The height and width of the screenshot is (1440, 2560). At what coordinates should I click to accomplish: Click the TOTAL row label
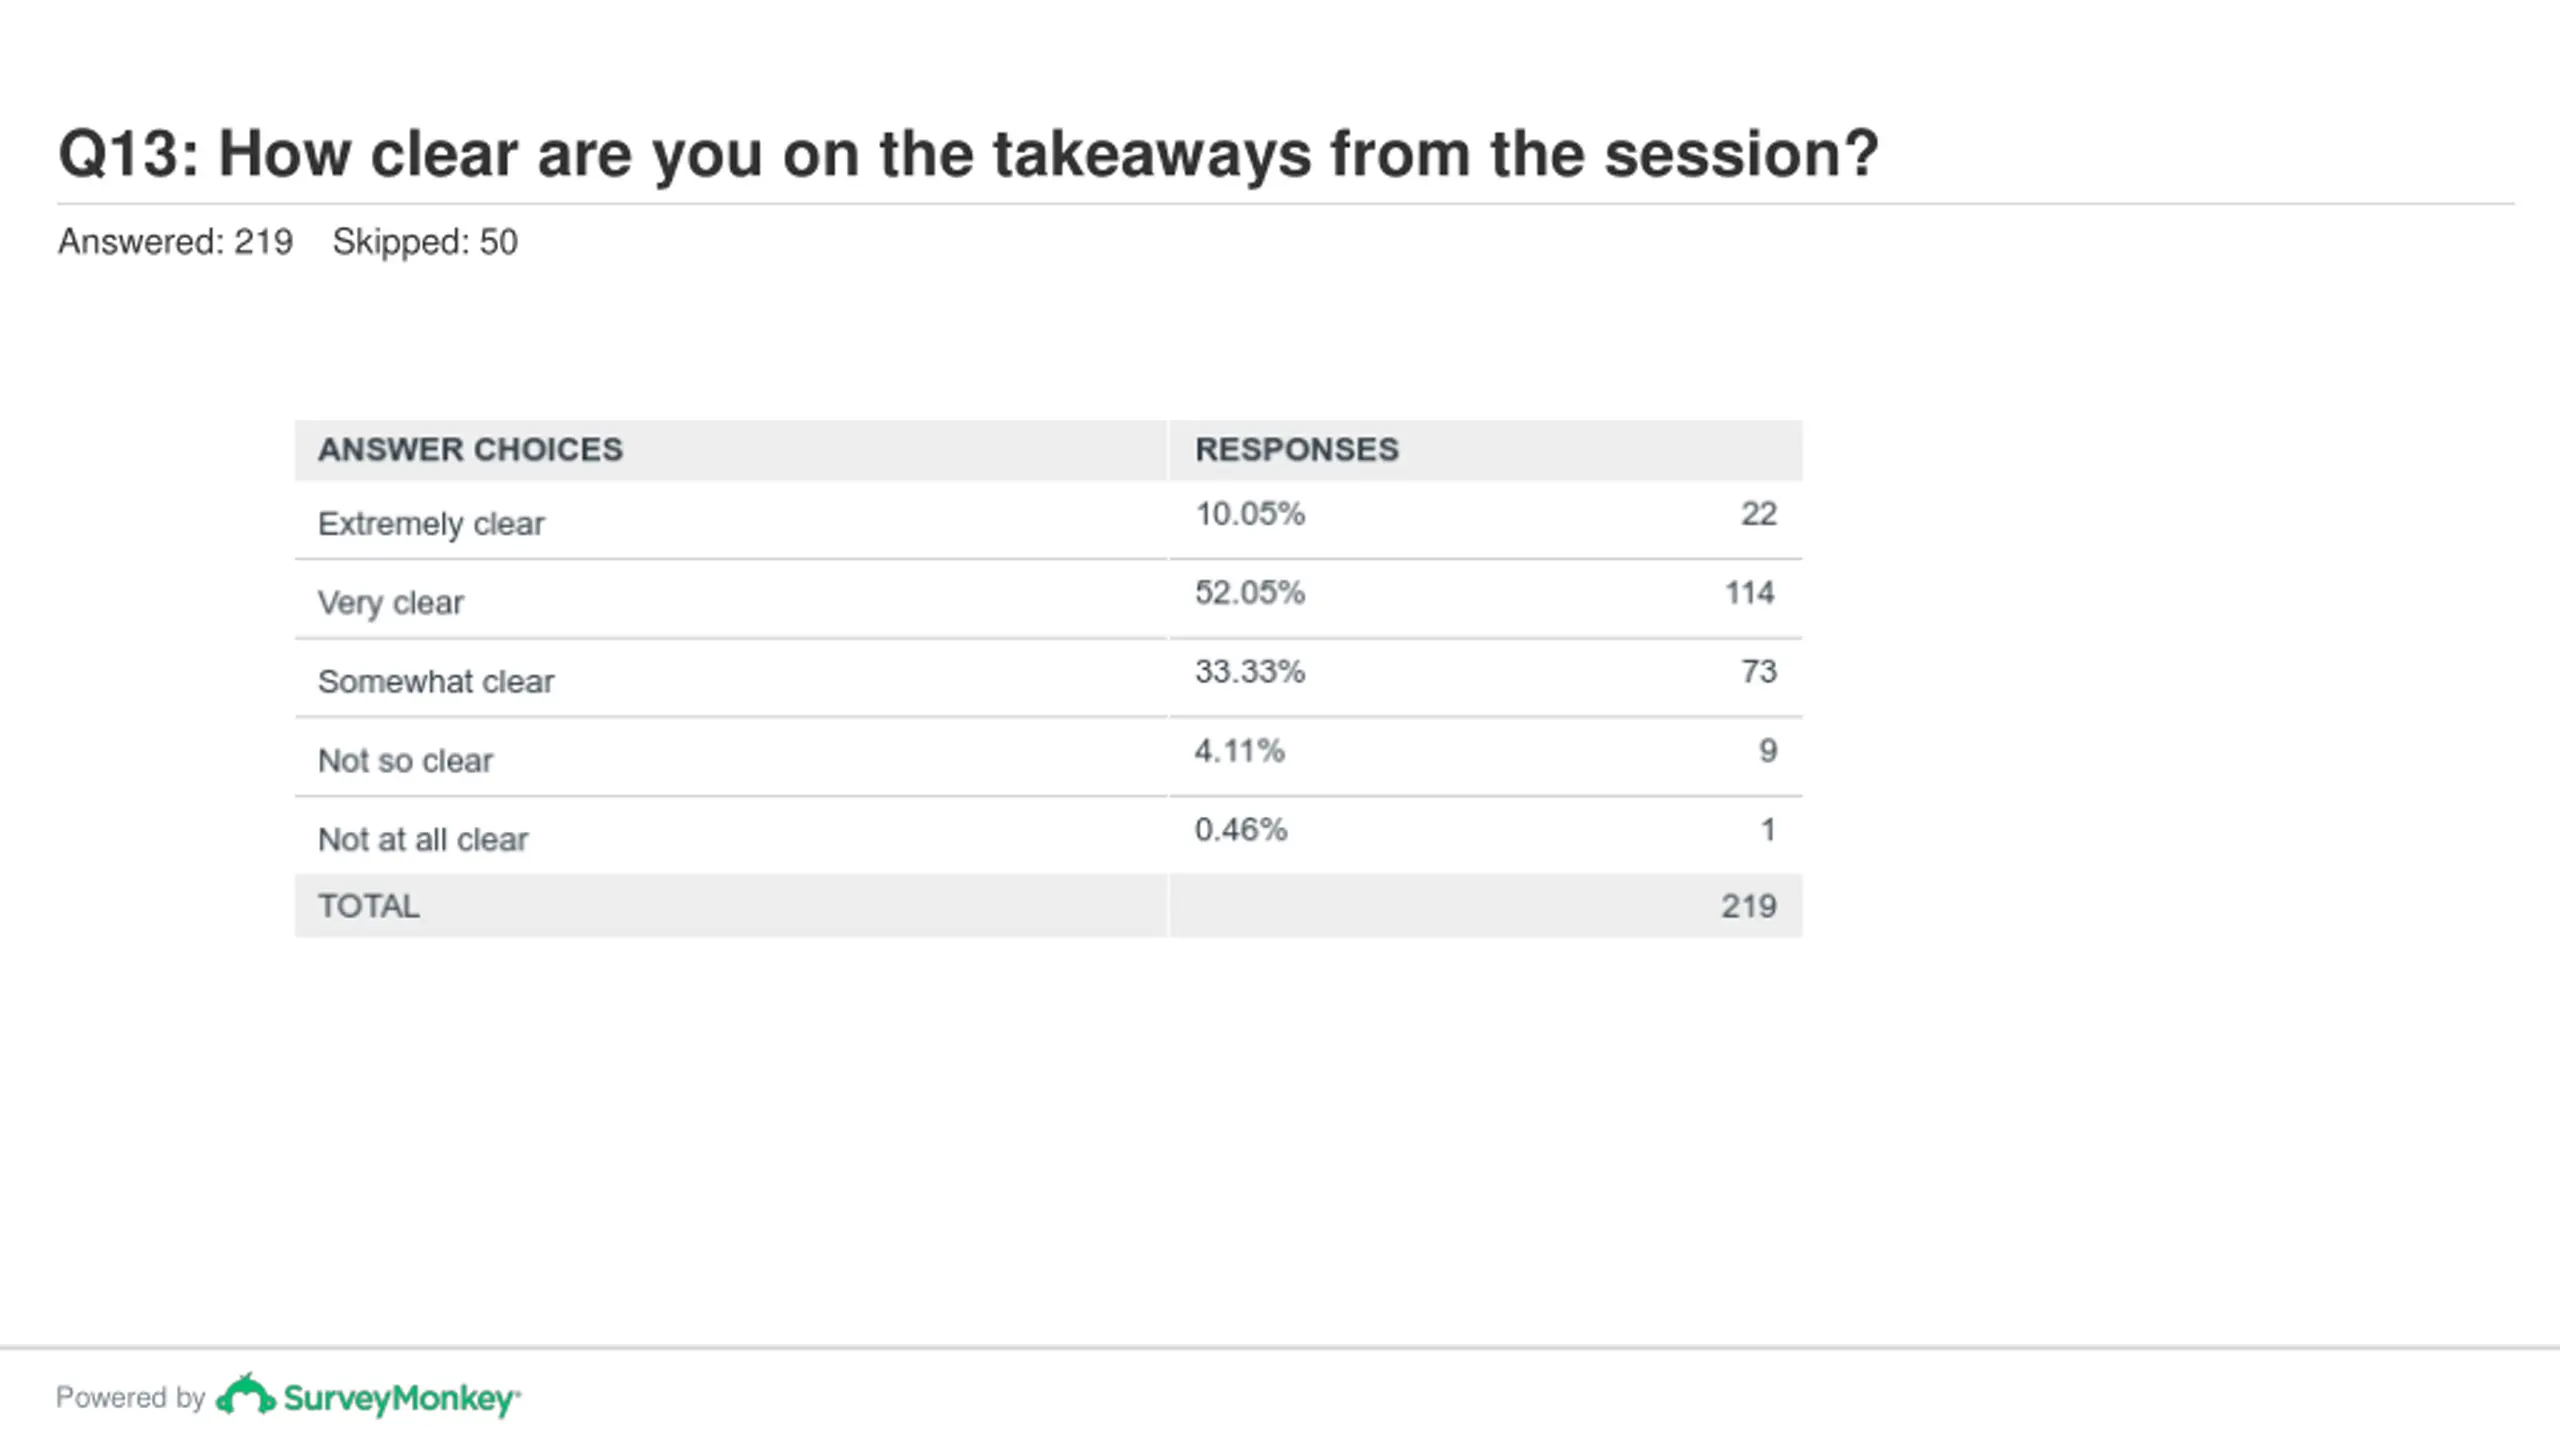click(x=369, y=906)
